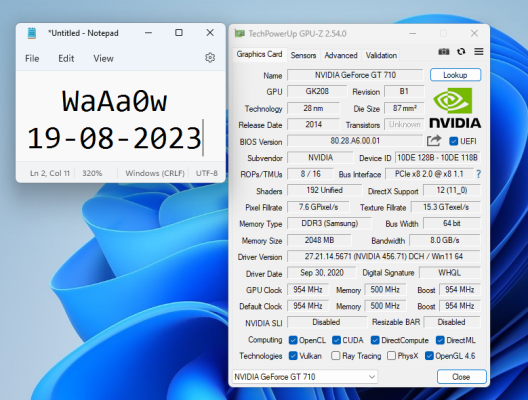Click the Name field NVIDIA GeForce GT 710
528x400 pixels.
(x=355, y=75)
